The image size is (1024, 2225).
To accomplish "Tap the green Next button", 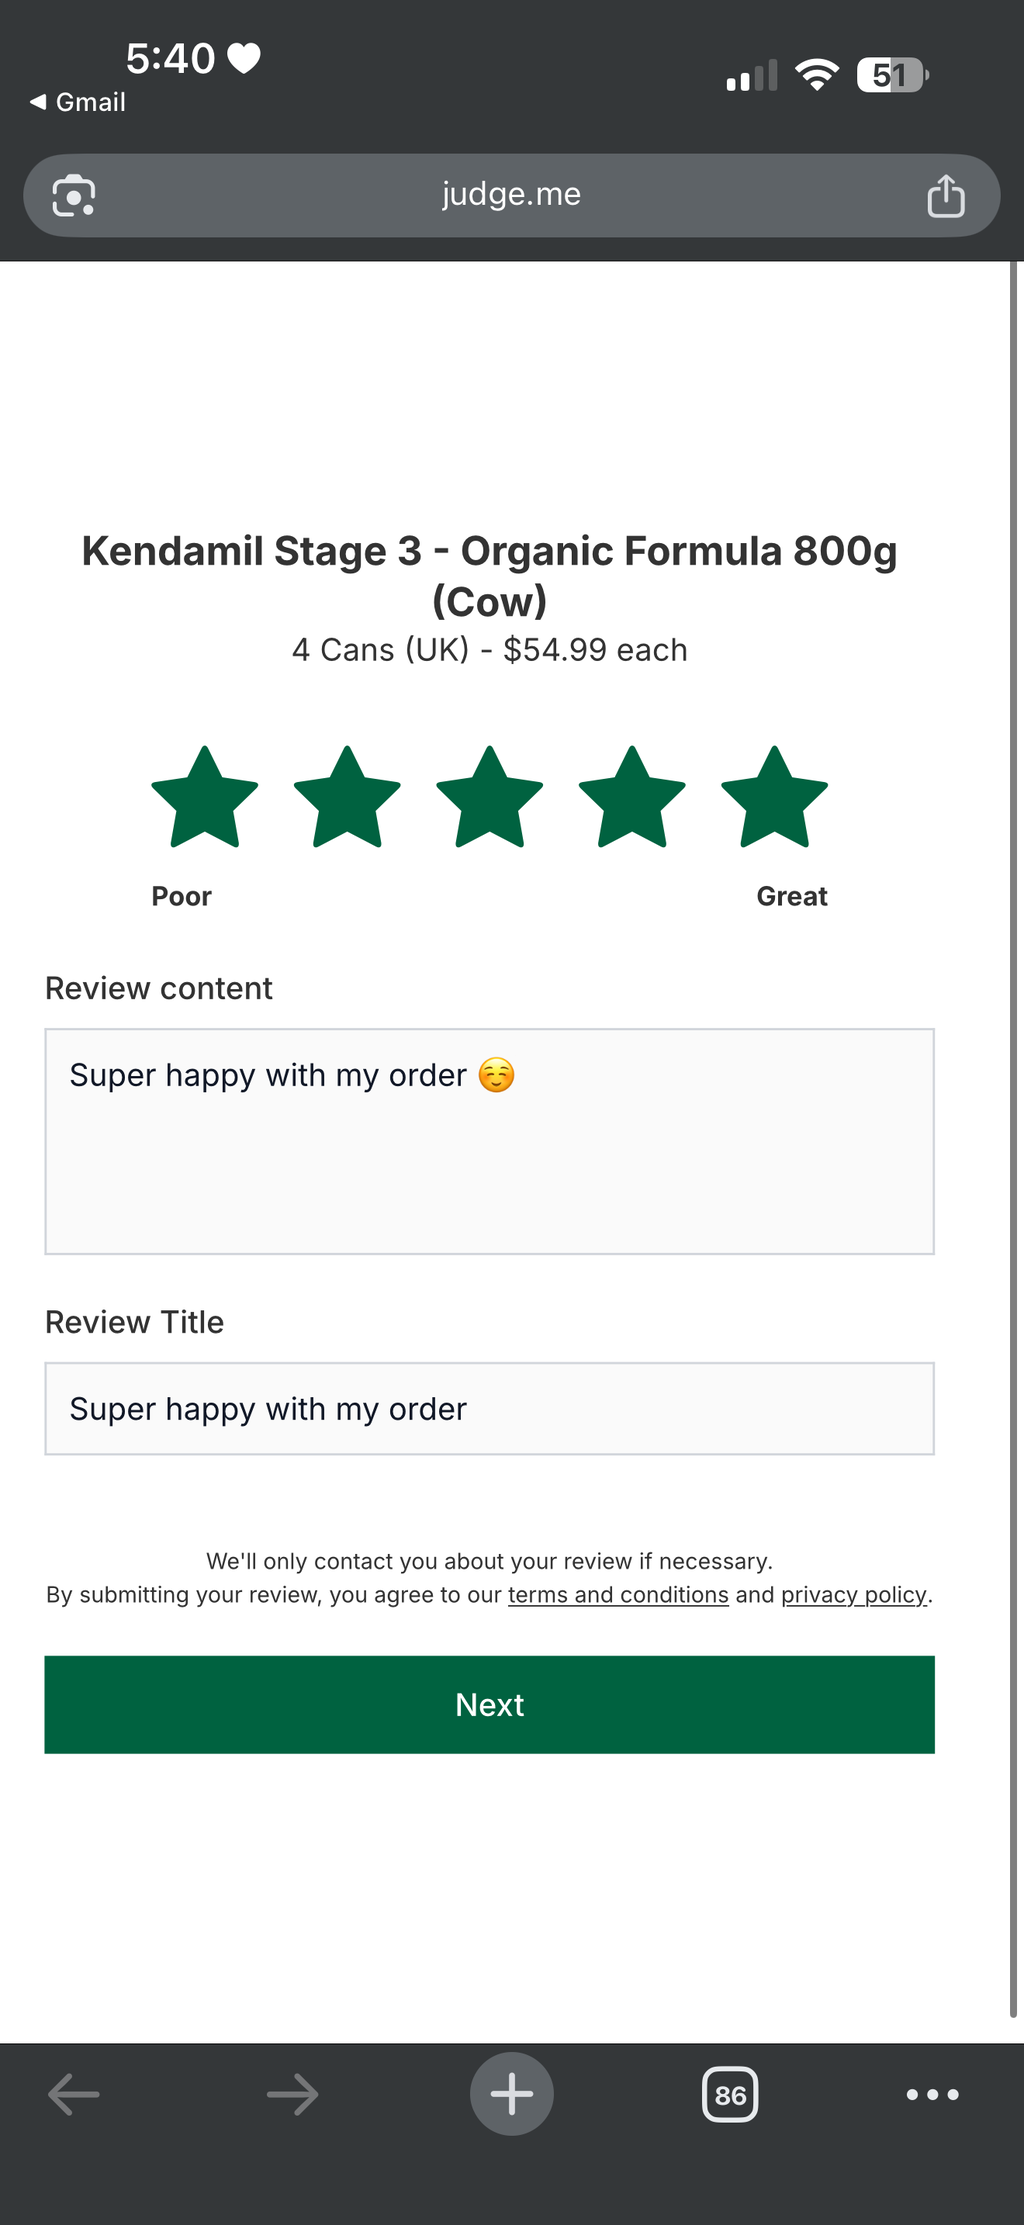I will 490,1704.
